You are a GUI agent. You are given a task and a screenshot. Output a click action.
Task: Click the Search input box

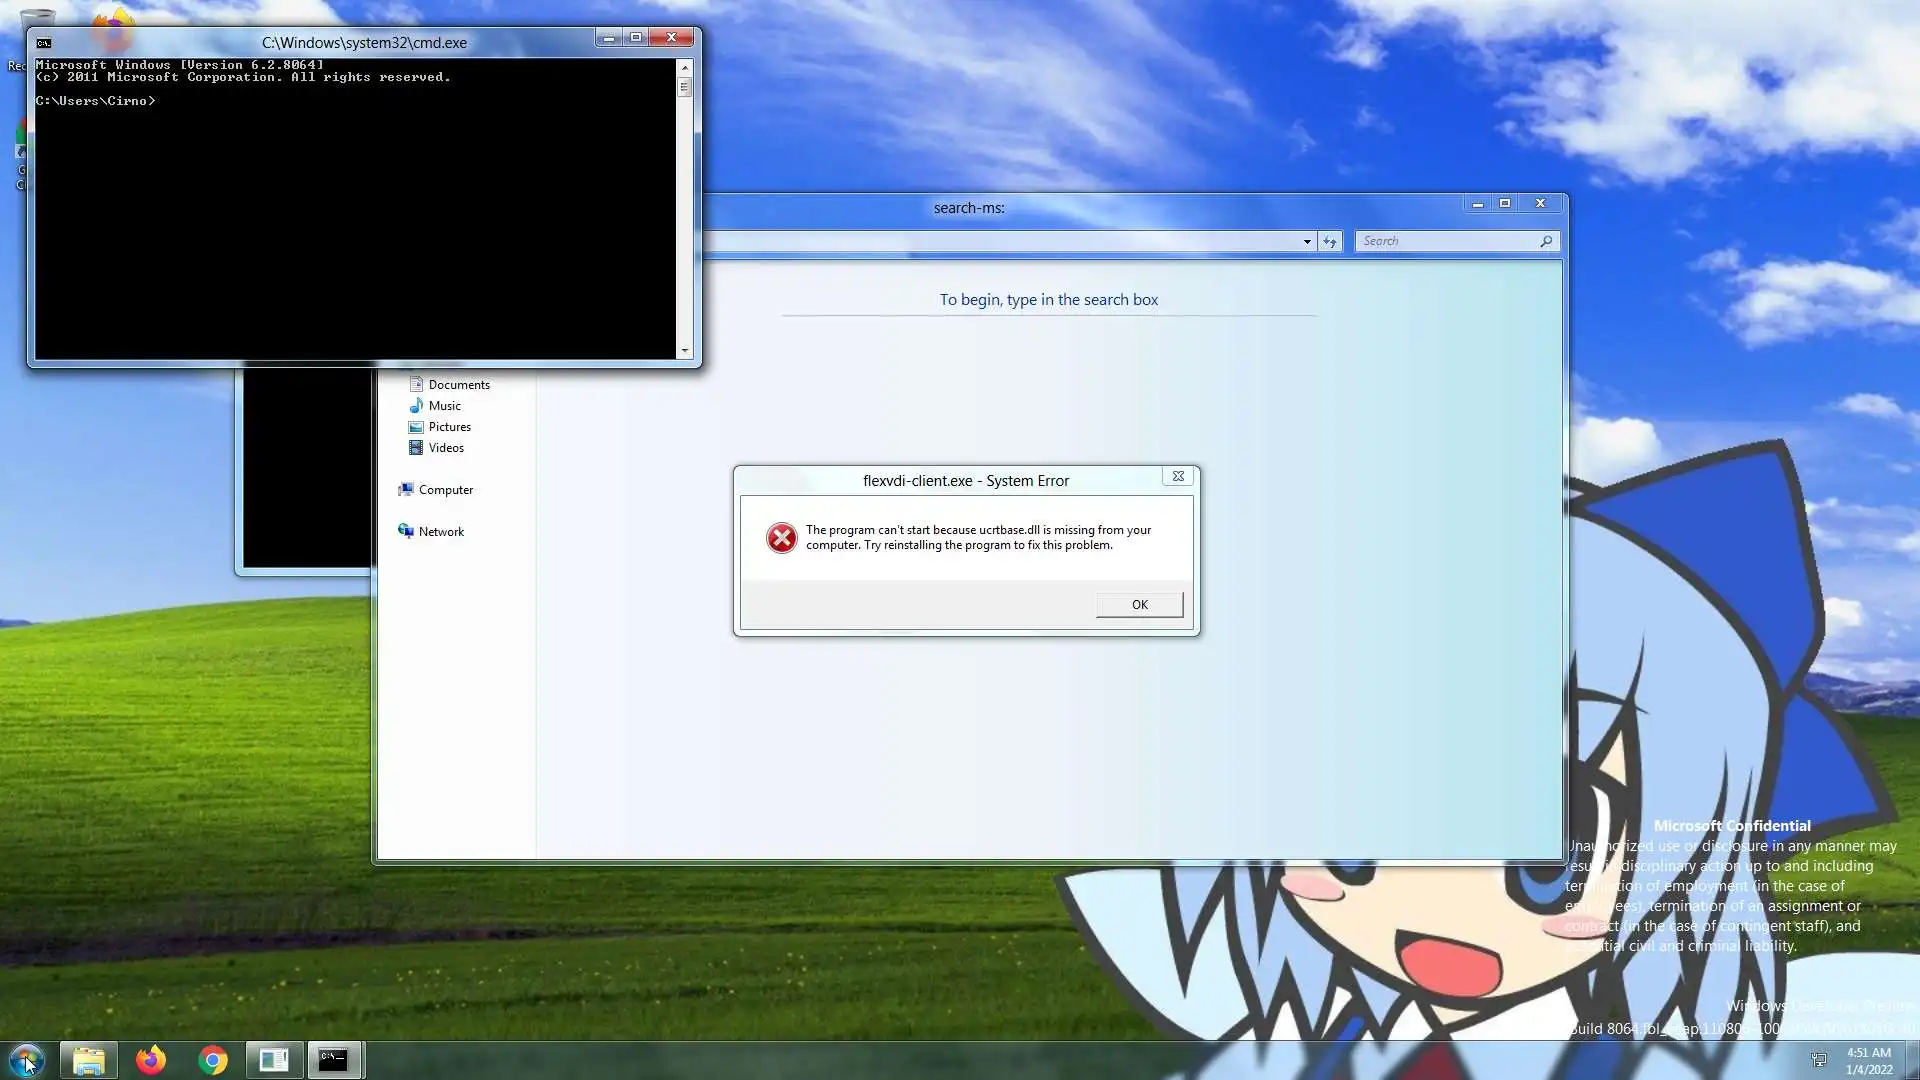pos(1445,241)
